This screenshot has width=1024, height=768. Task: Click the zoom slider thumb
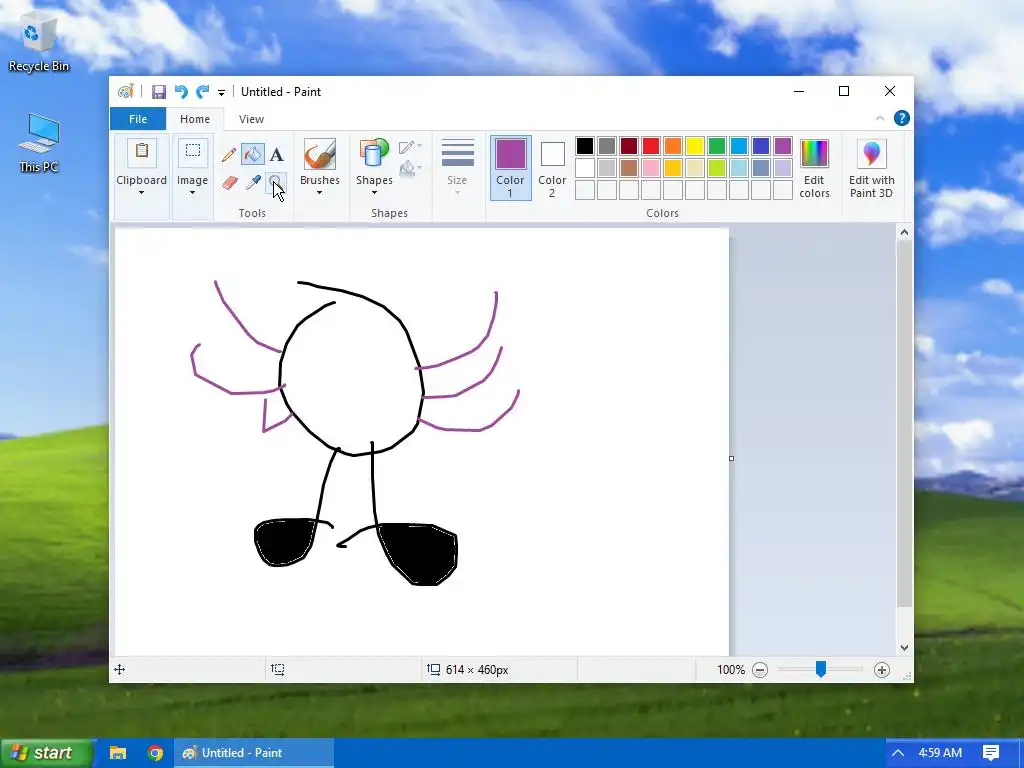(x=821, y=669)
